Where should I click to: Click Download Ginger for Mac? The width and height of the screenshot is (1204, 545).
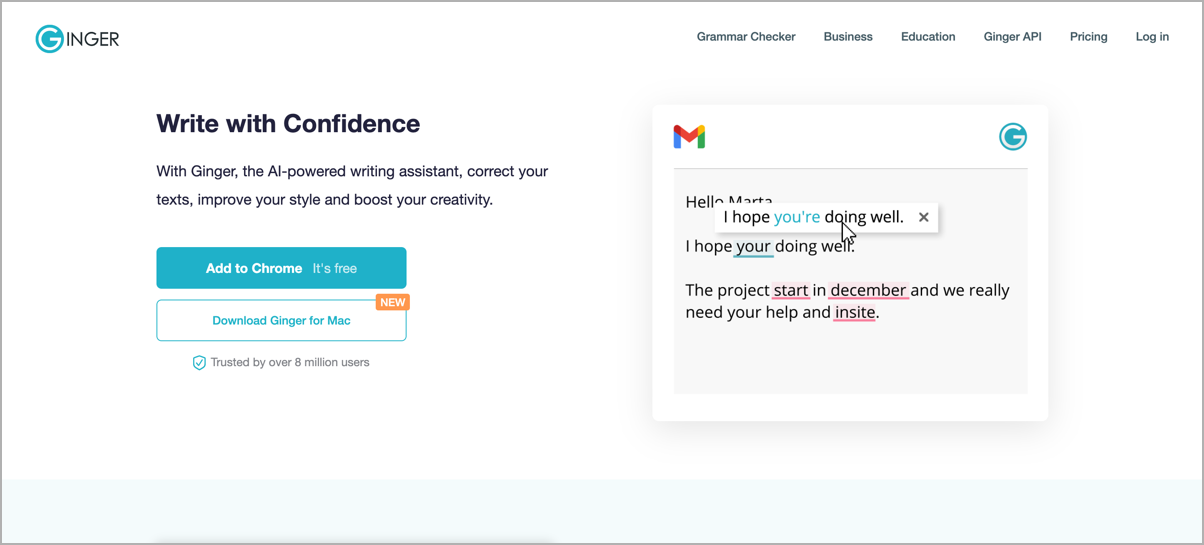281,321
